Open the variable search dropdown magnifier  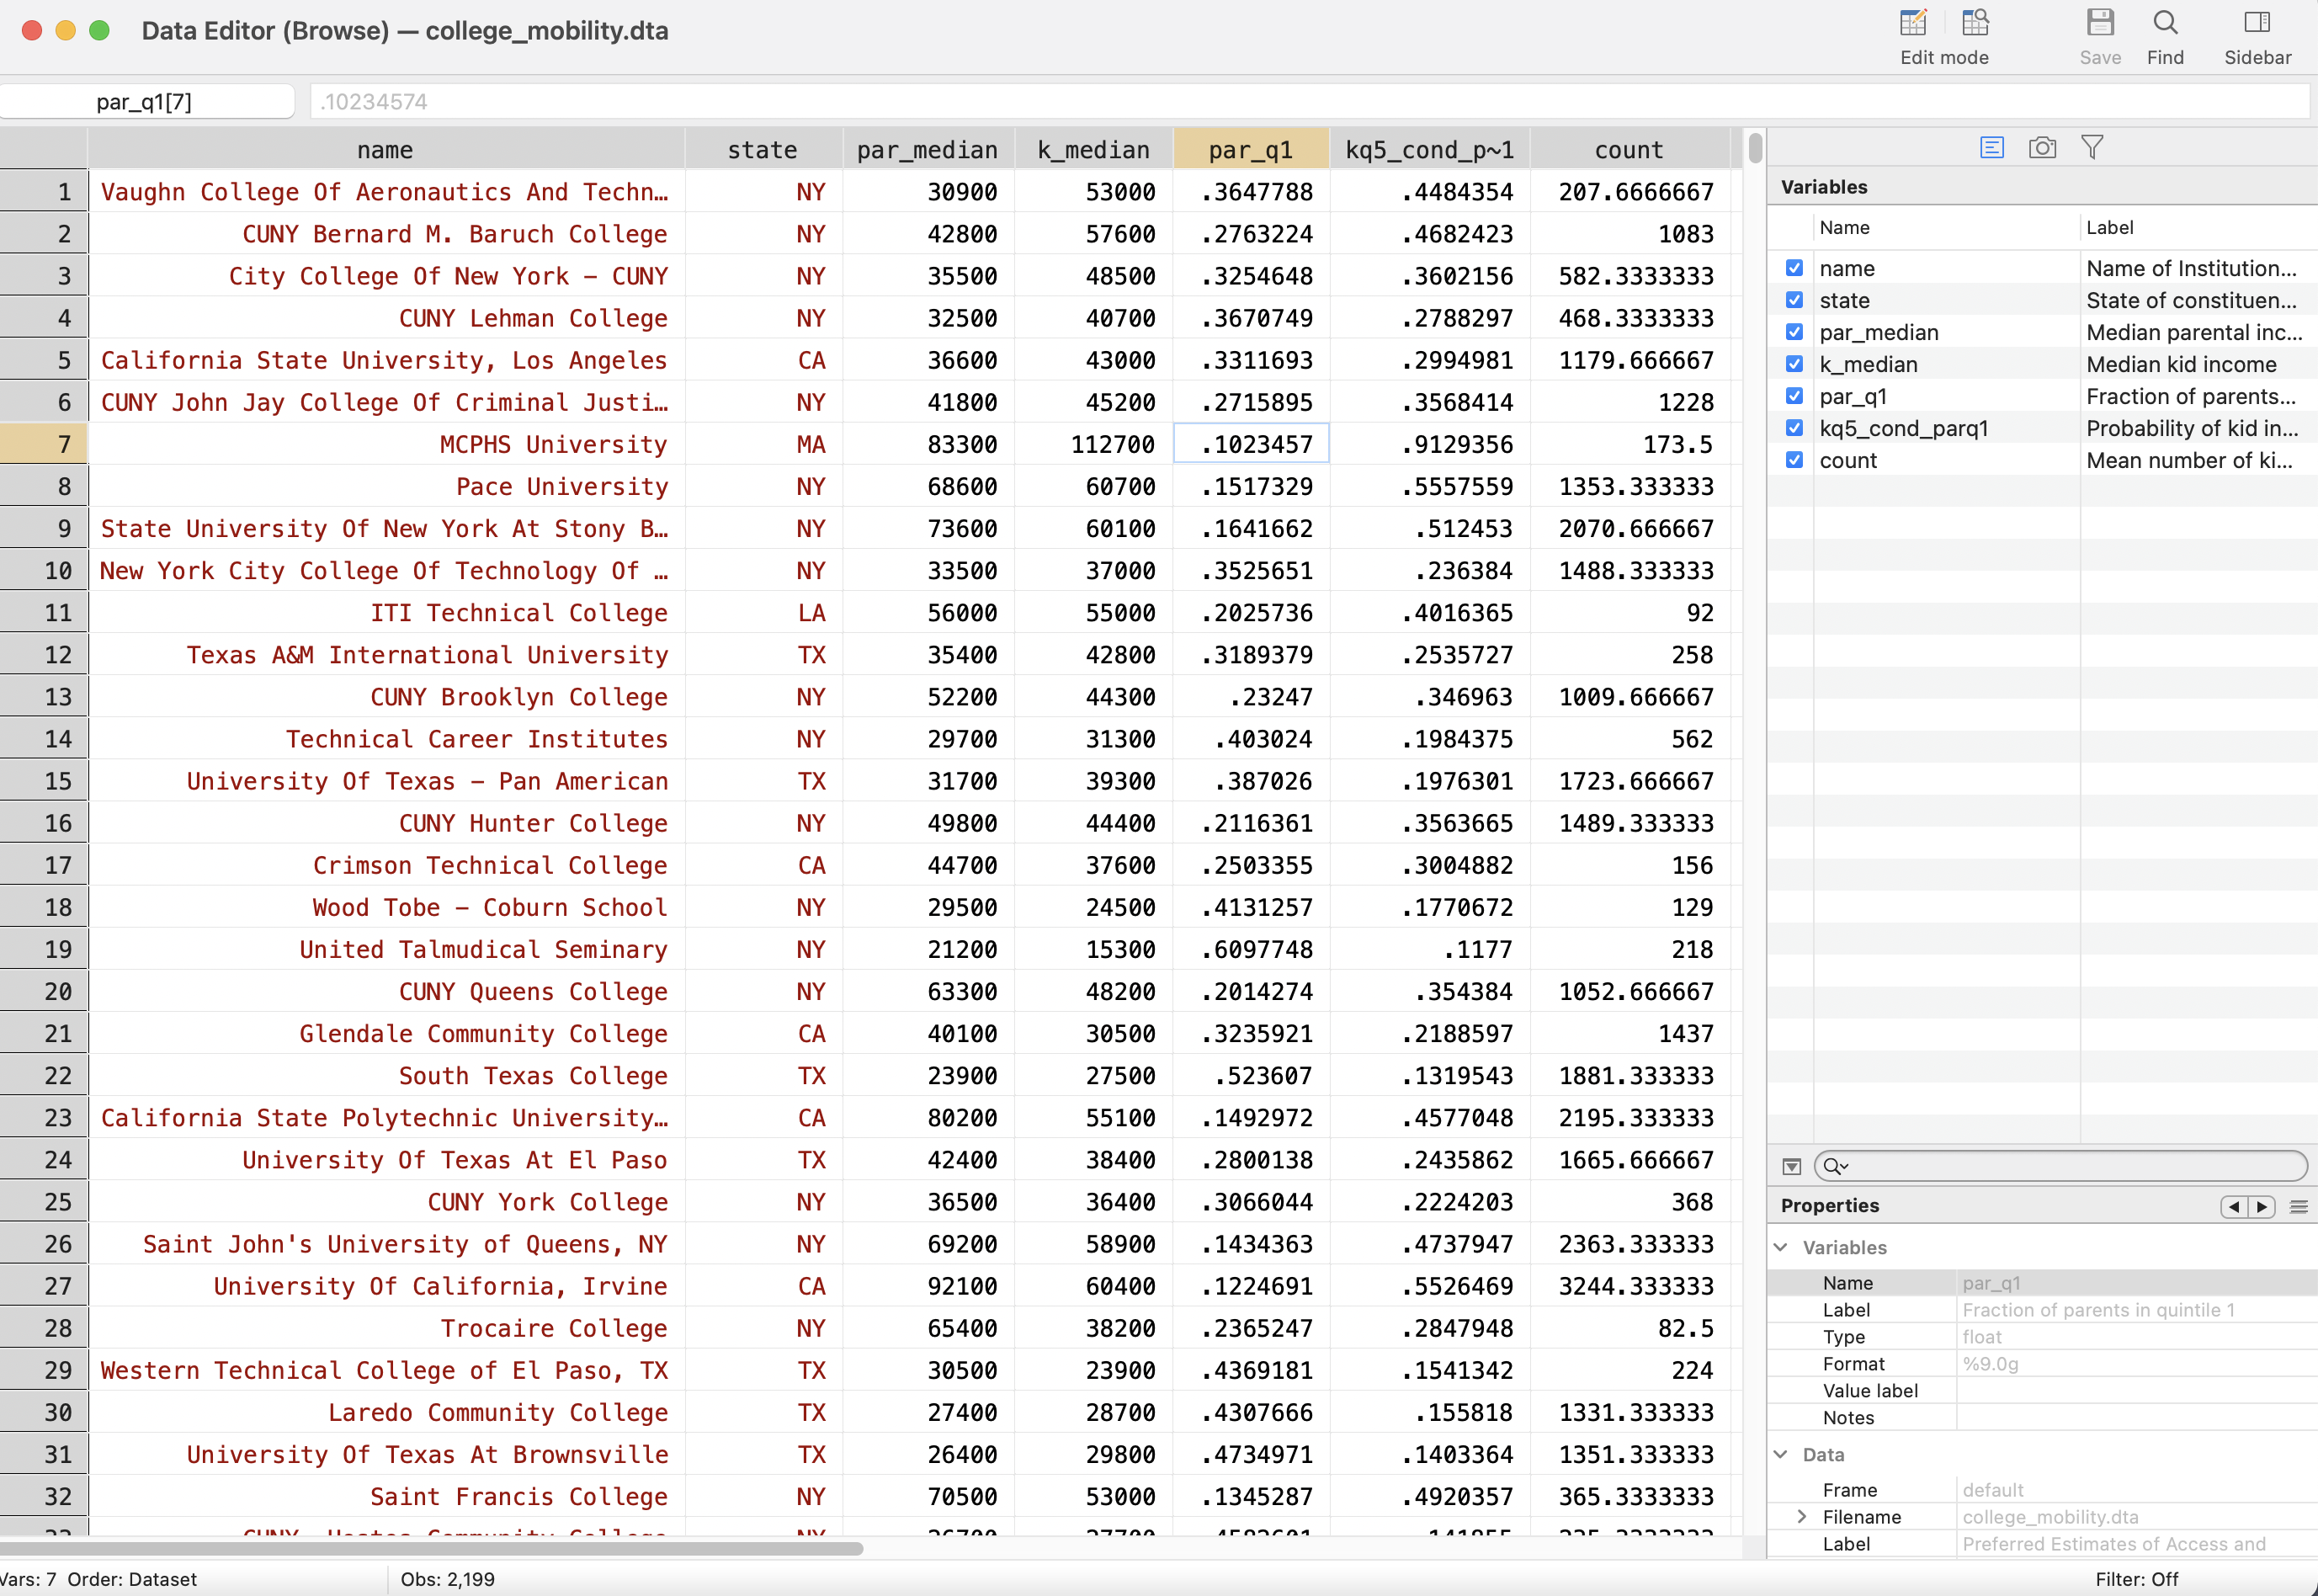point(1835,1166)
